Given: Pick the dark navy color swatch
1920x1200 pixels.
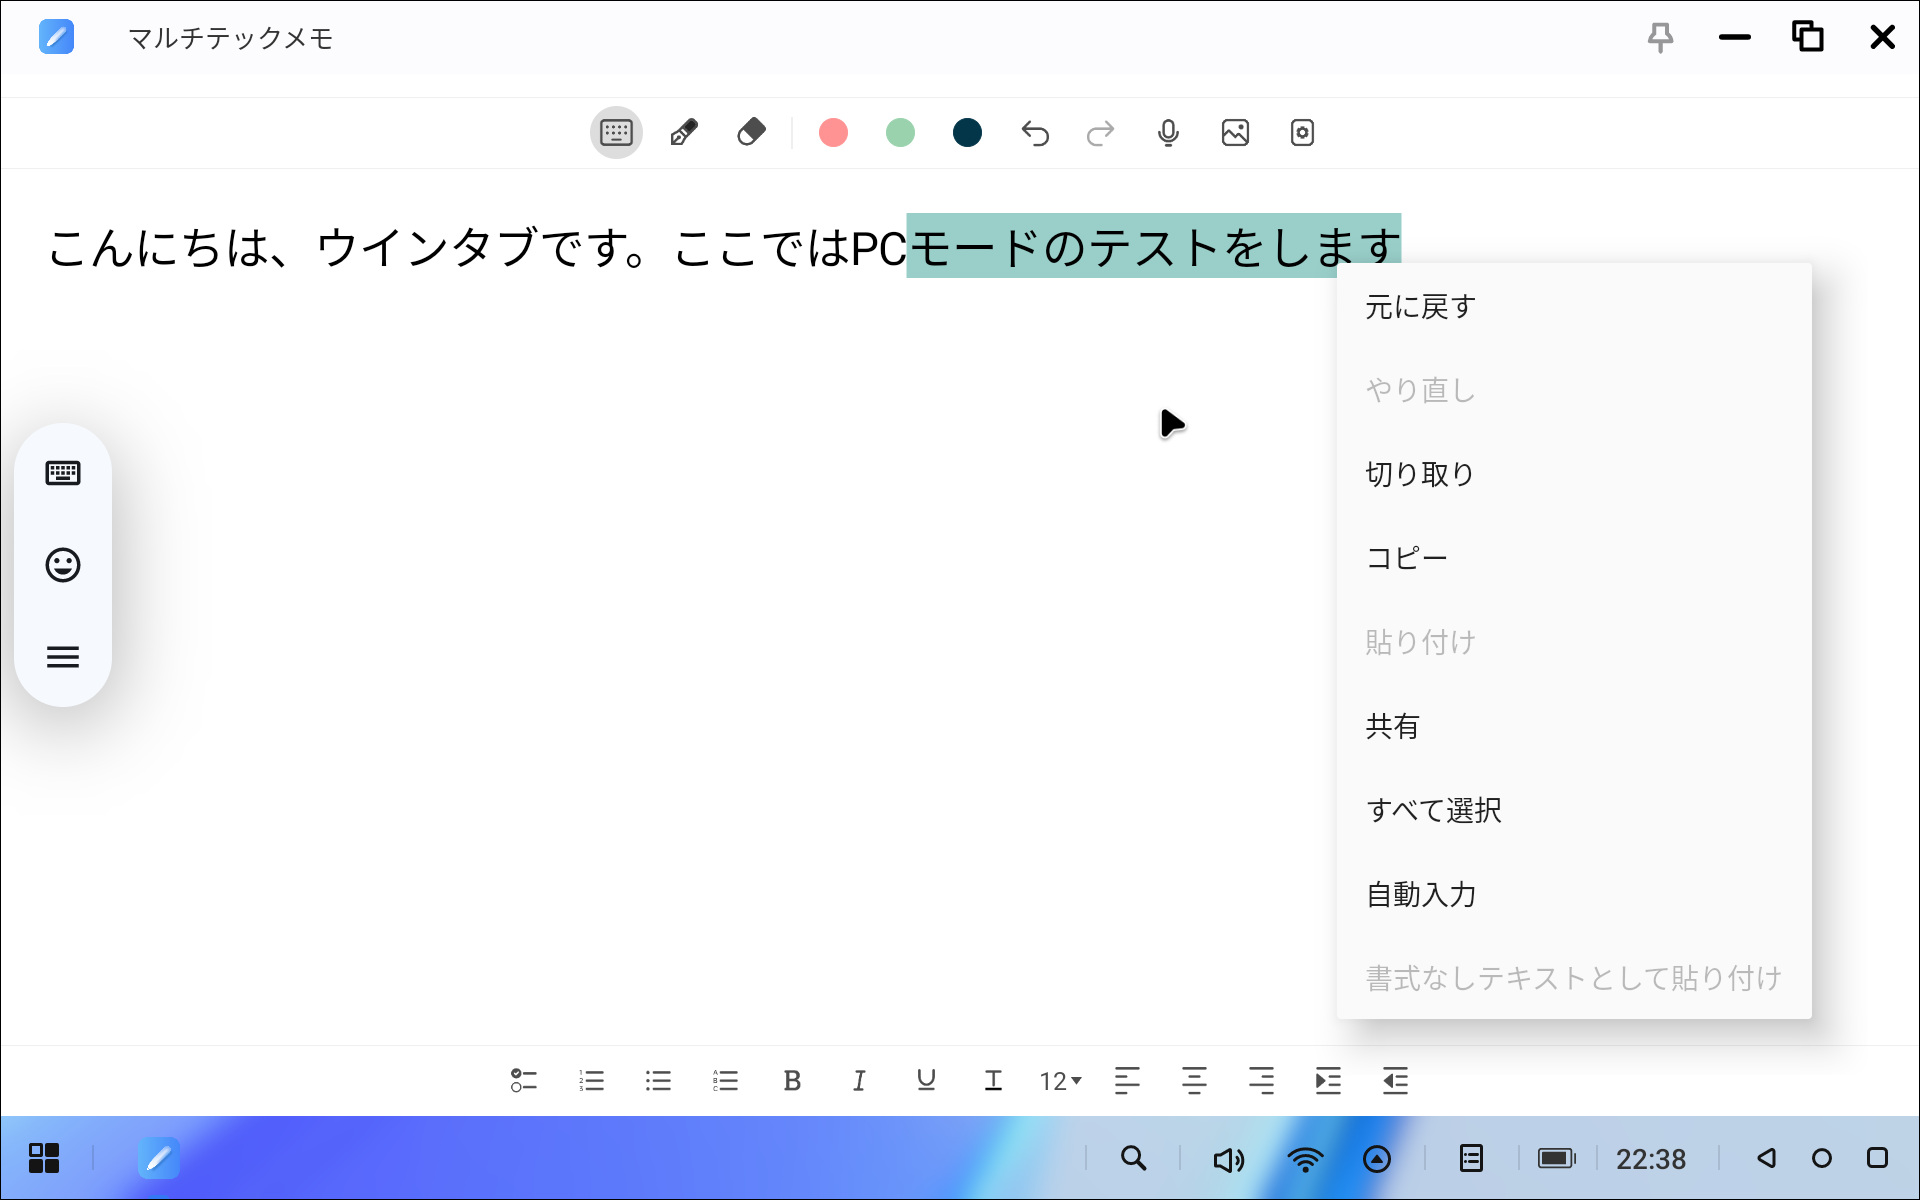Looking at the screenshot, I should pyautogui.click(x=967, y=133).
